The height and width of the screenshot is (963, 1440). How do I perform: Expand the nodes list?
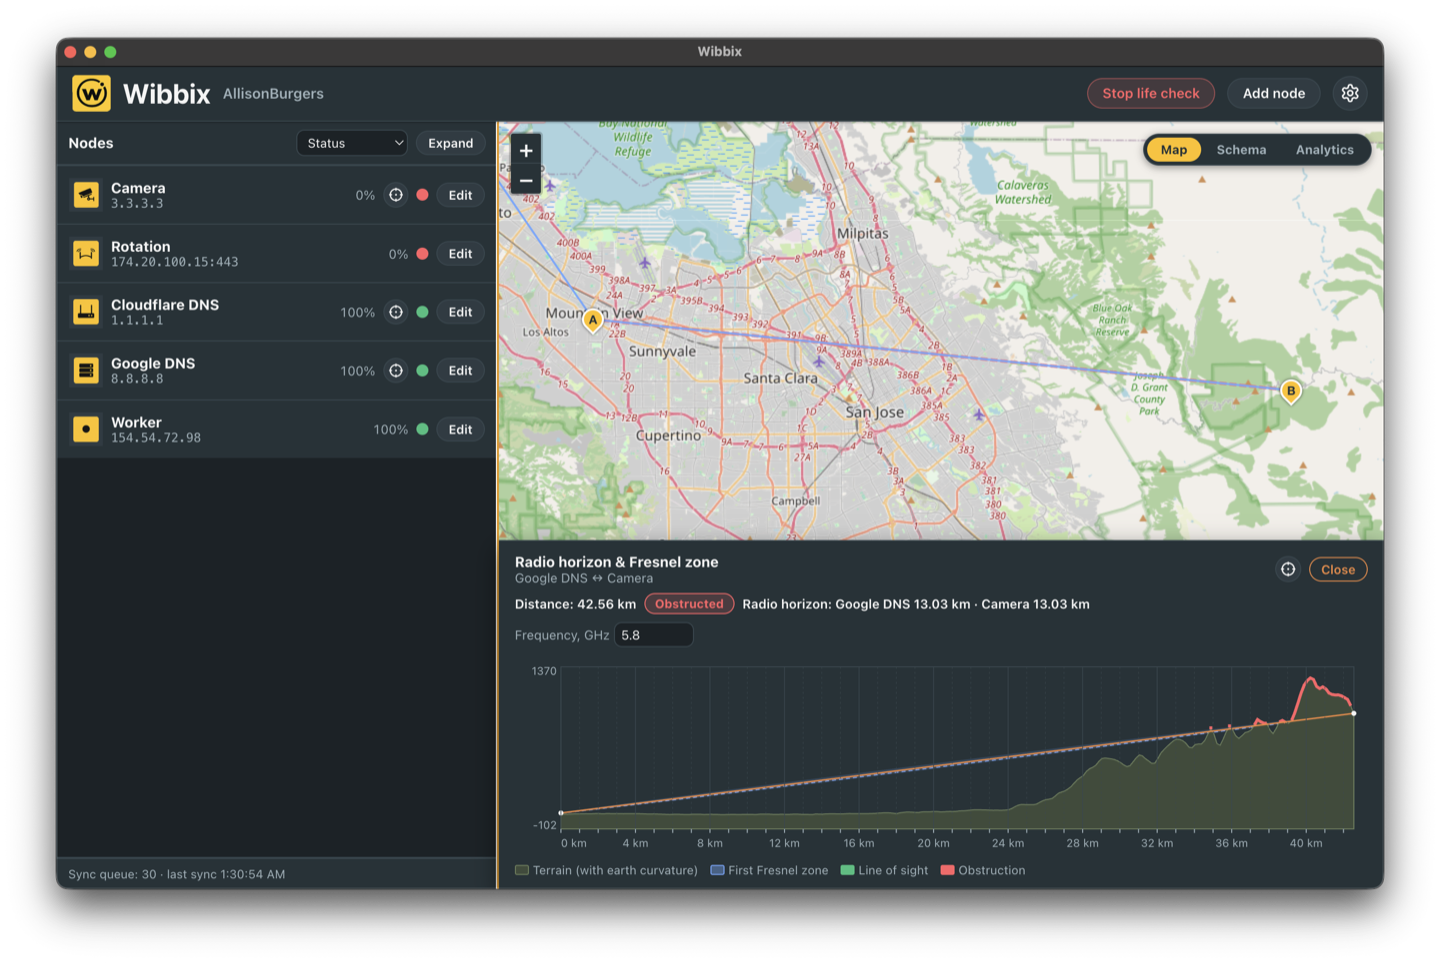[x=450, y=143]
